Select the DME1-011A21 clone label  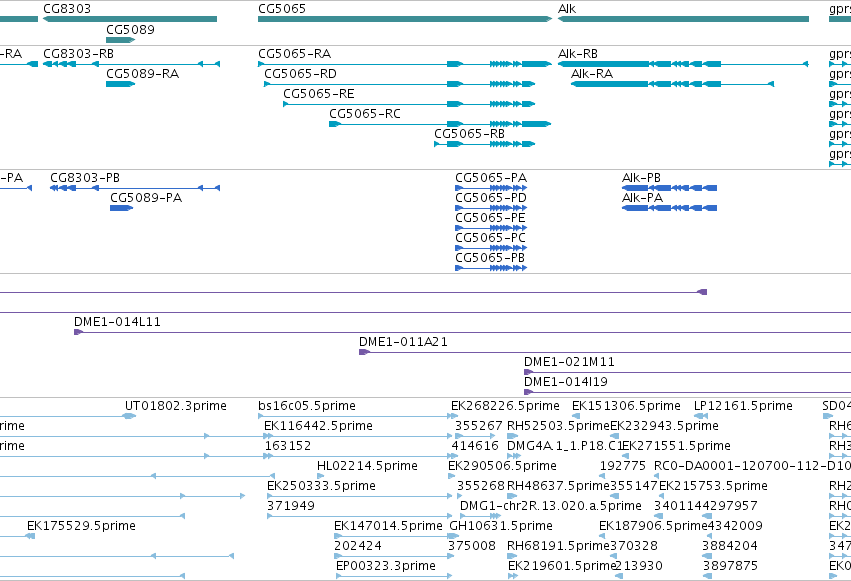pyautogui.click(x=403, y=342)
